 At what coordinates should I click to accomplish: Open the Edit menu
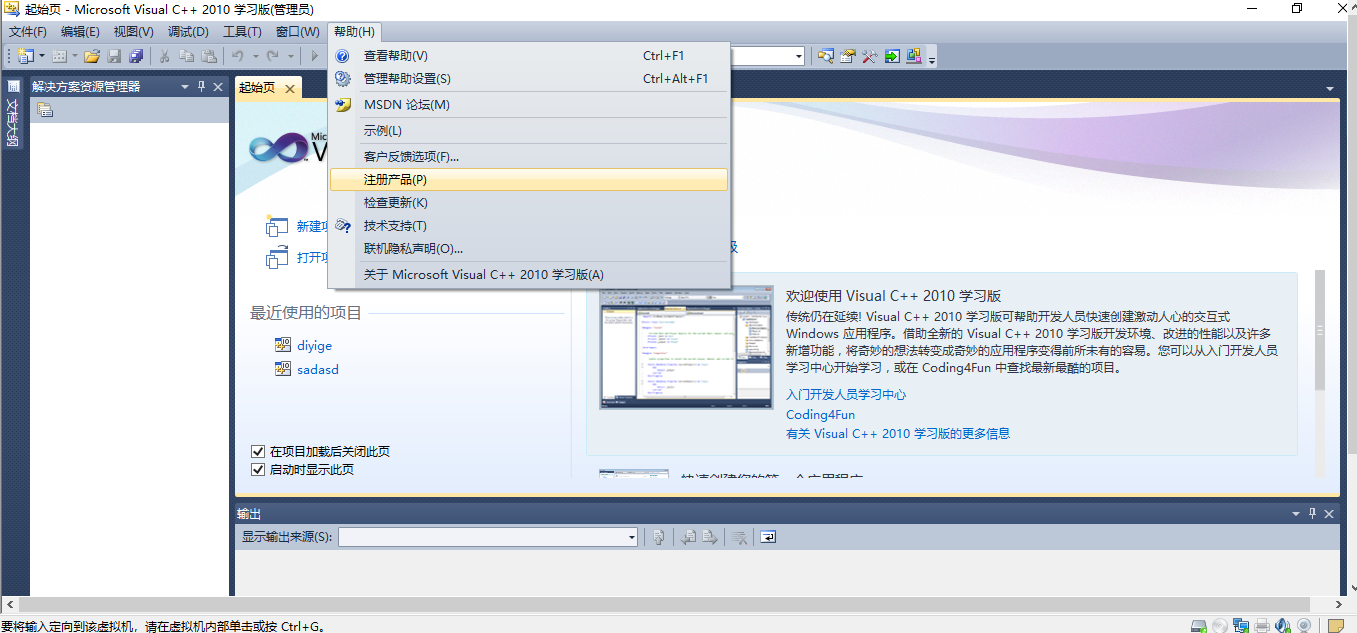pos(80,32)
